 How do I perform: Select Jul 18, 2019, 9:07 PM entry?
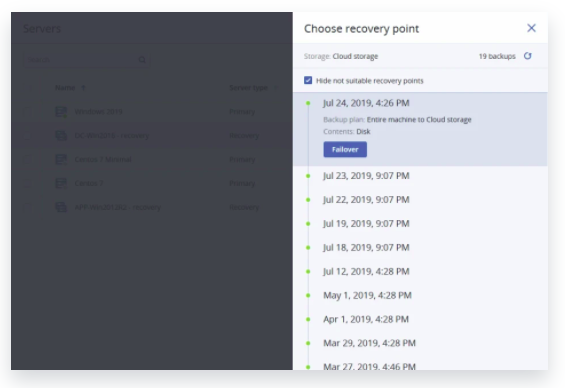click(366, 247)
